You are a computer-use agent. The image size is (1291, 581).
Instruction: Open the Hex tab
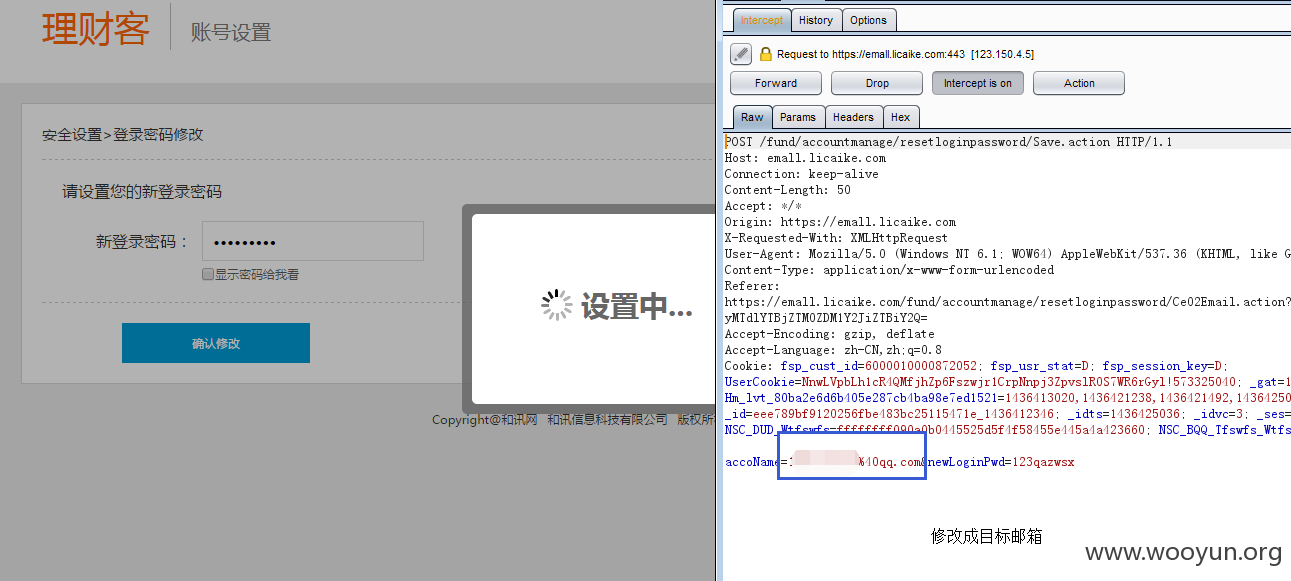[x=901, y=117]
